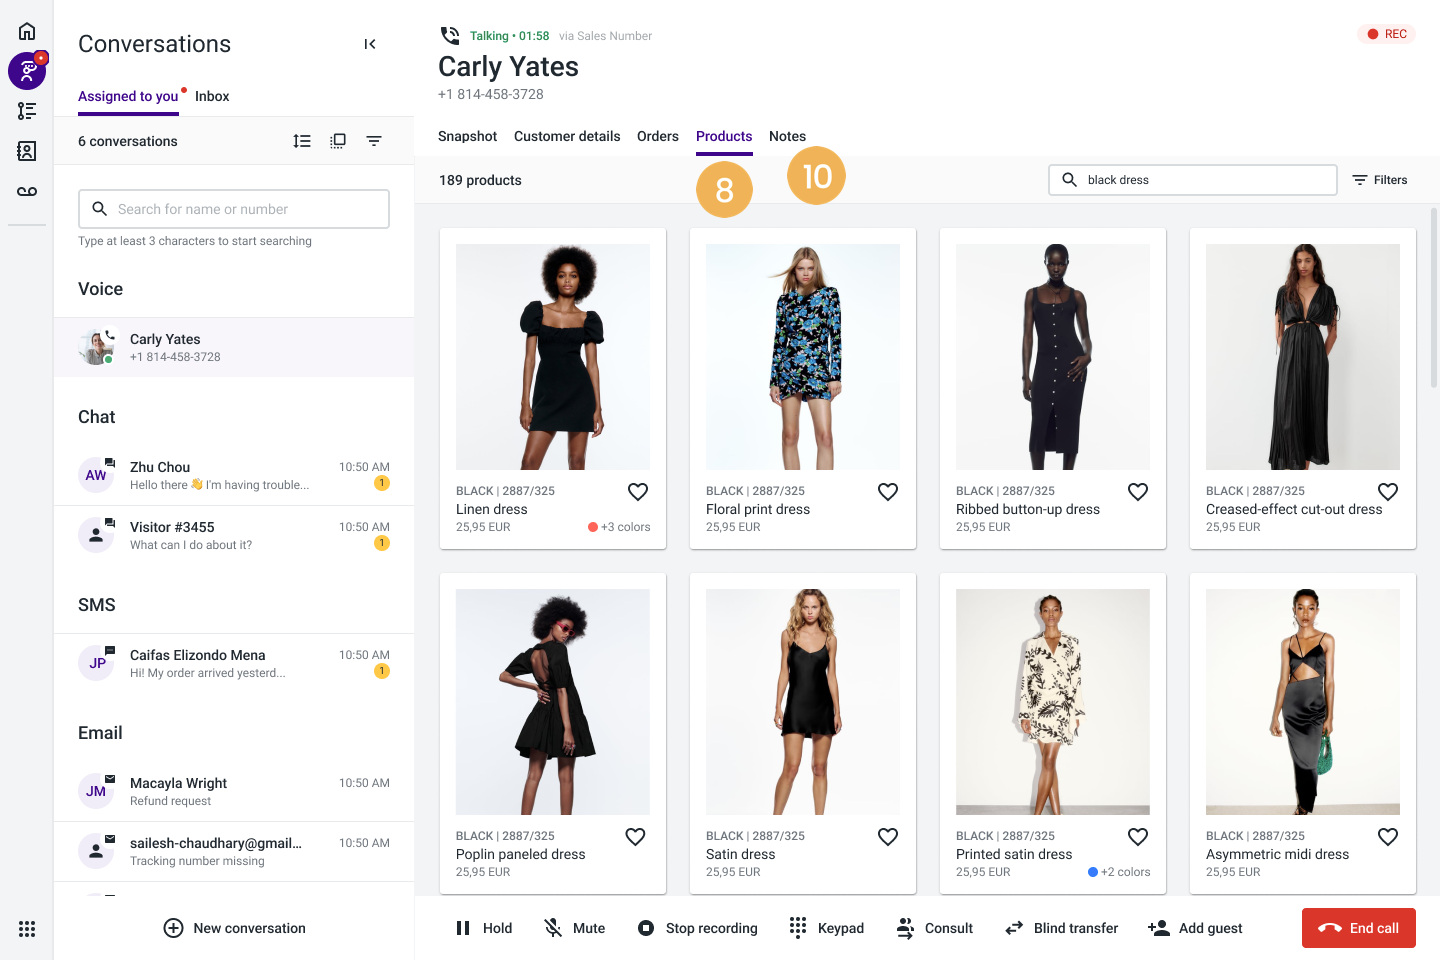The image size is (1440, 960).
Task: Favorite the Linen dress product
Action: [638, 491]
